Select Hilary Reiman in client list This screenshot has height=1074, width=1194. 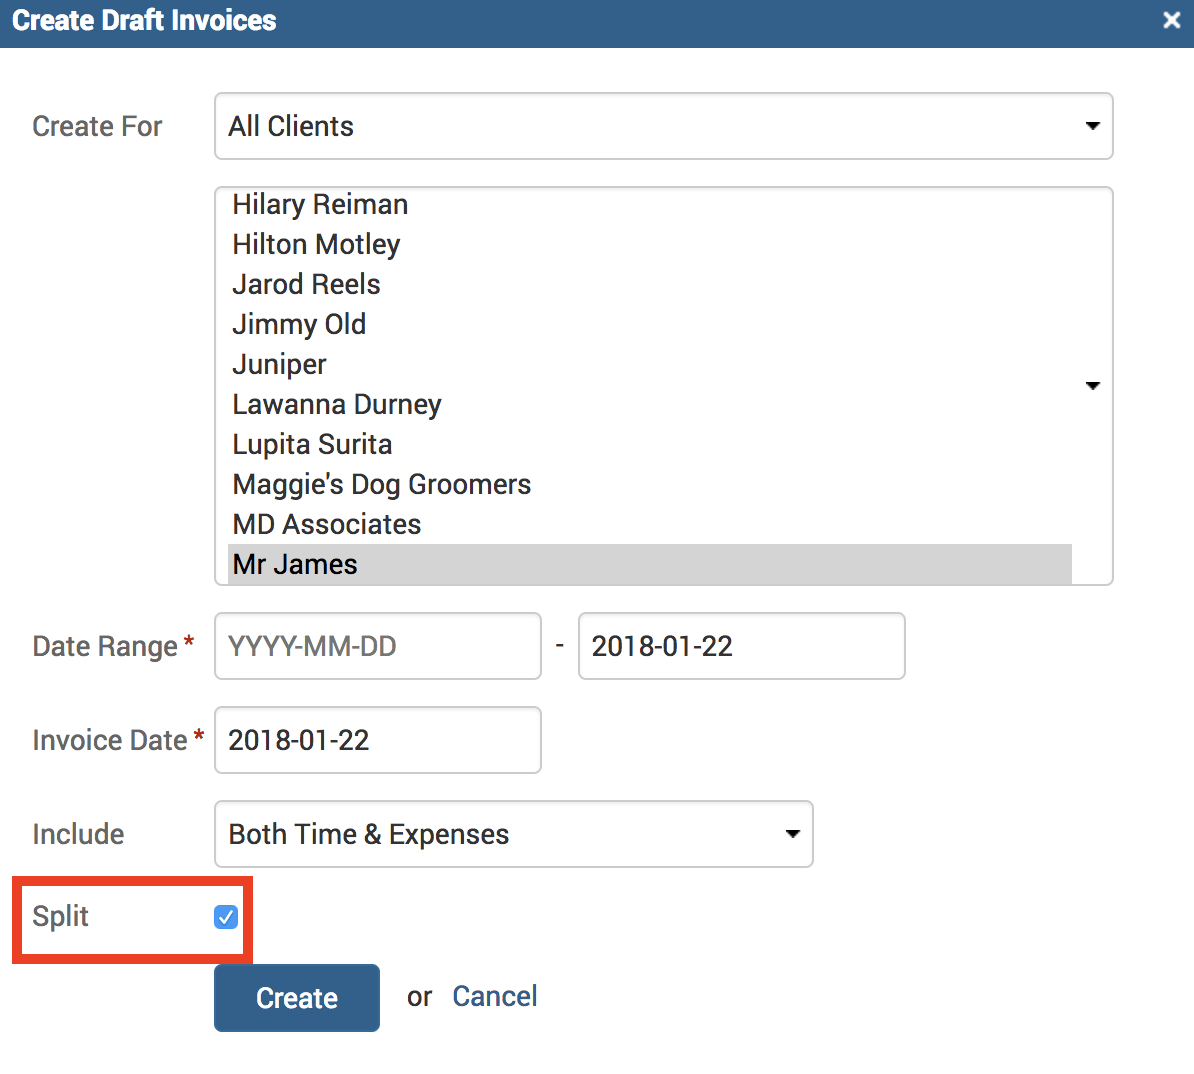coord(320,205)
